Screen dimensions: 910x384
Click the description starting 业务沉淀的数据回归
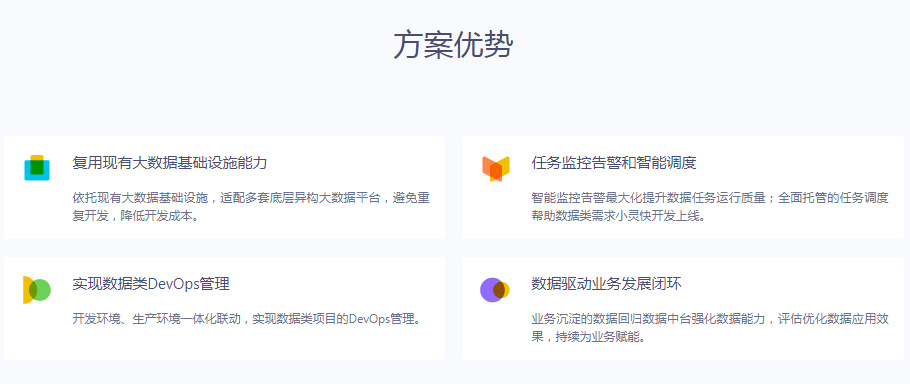pos(710,328)
